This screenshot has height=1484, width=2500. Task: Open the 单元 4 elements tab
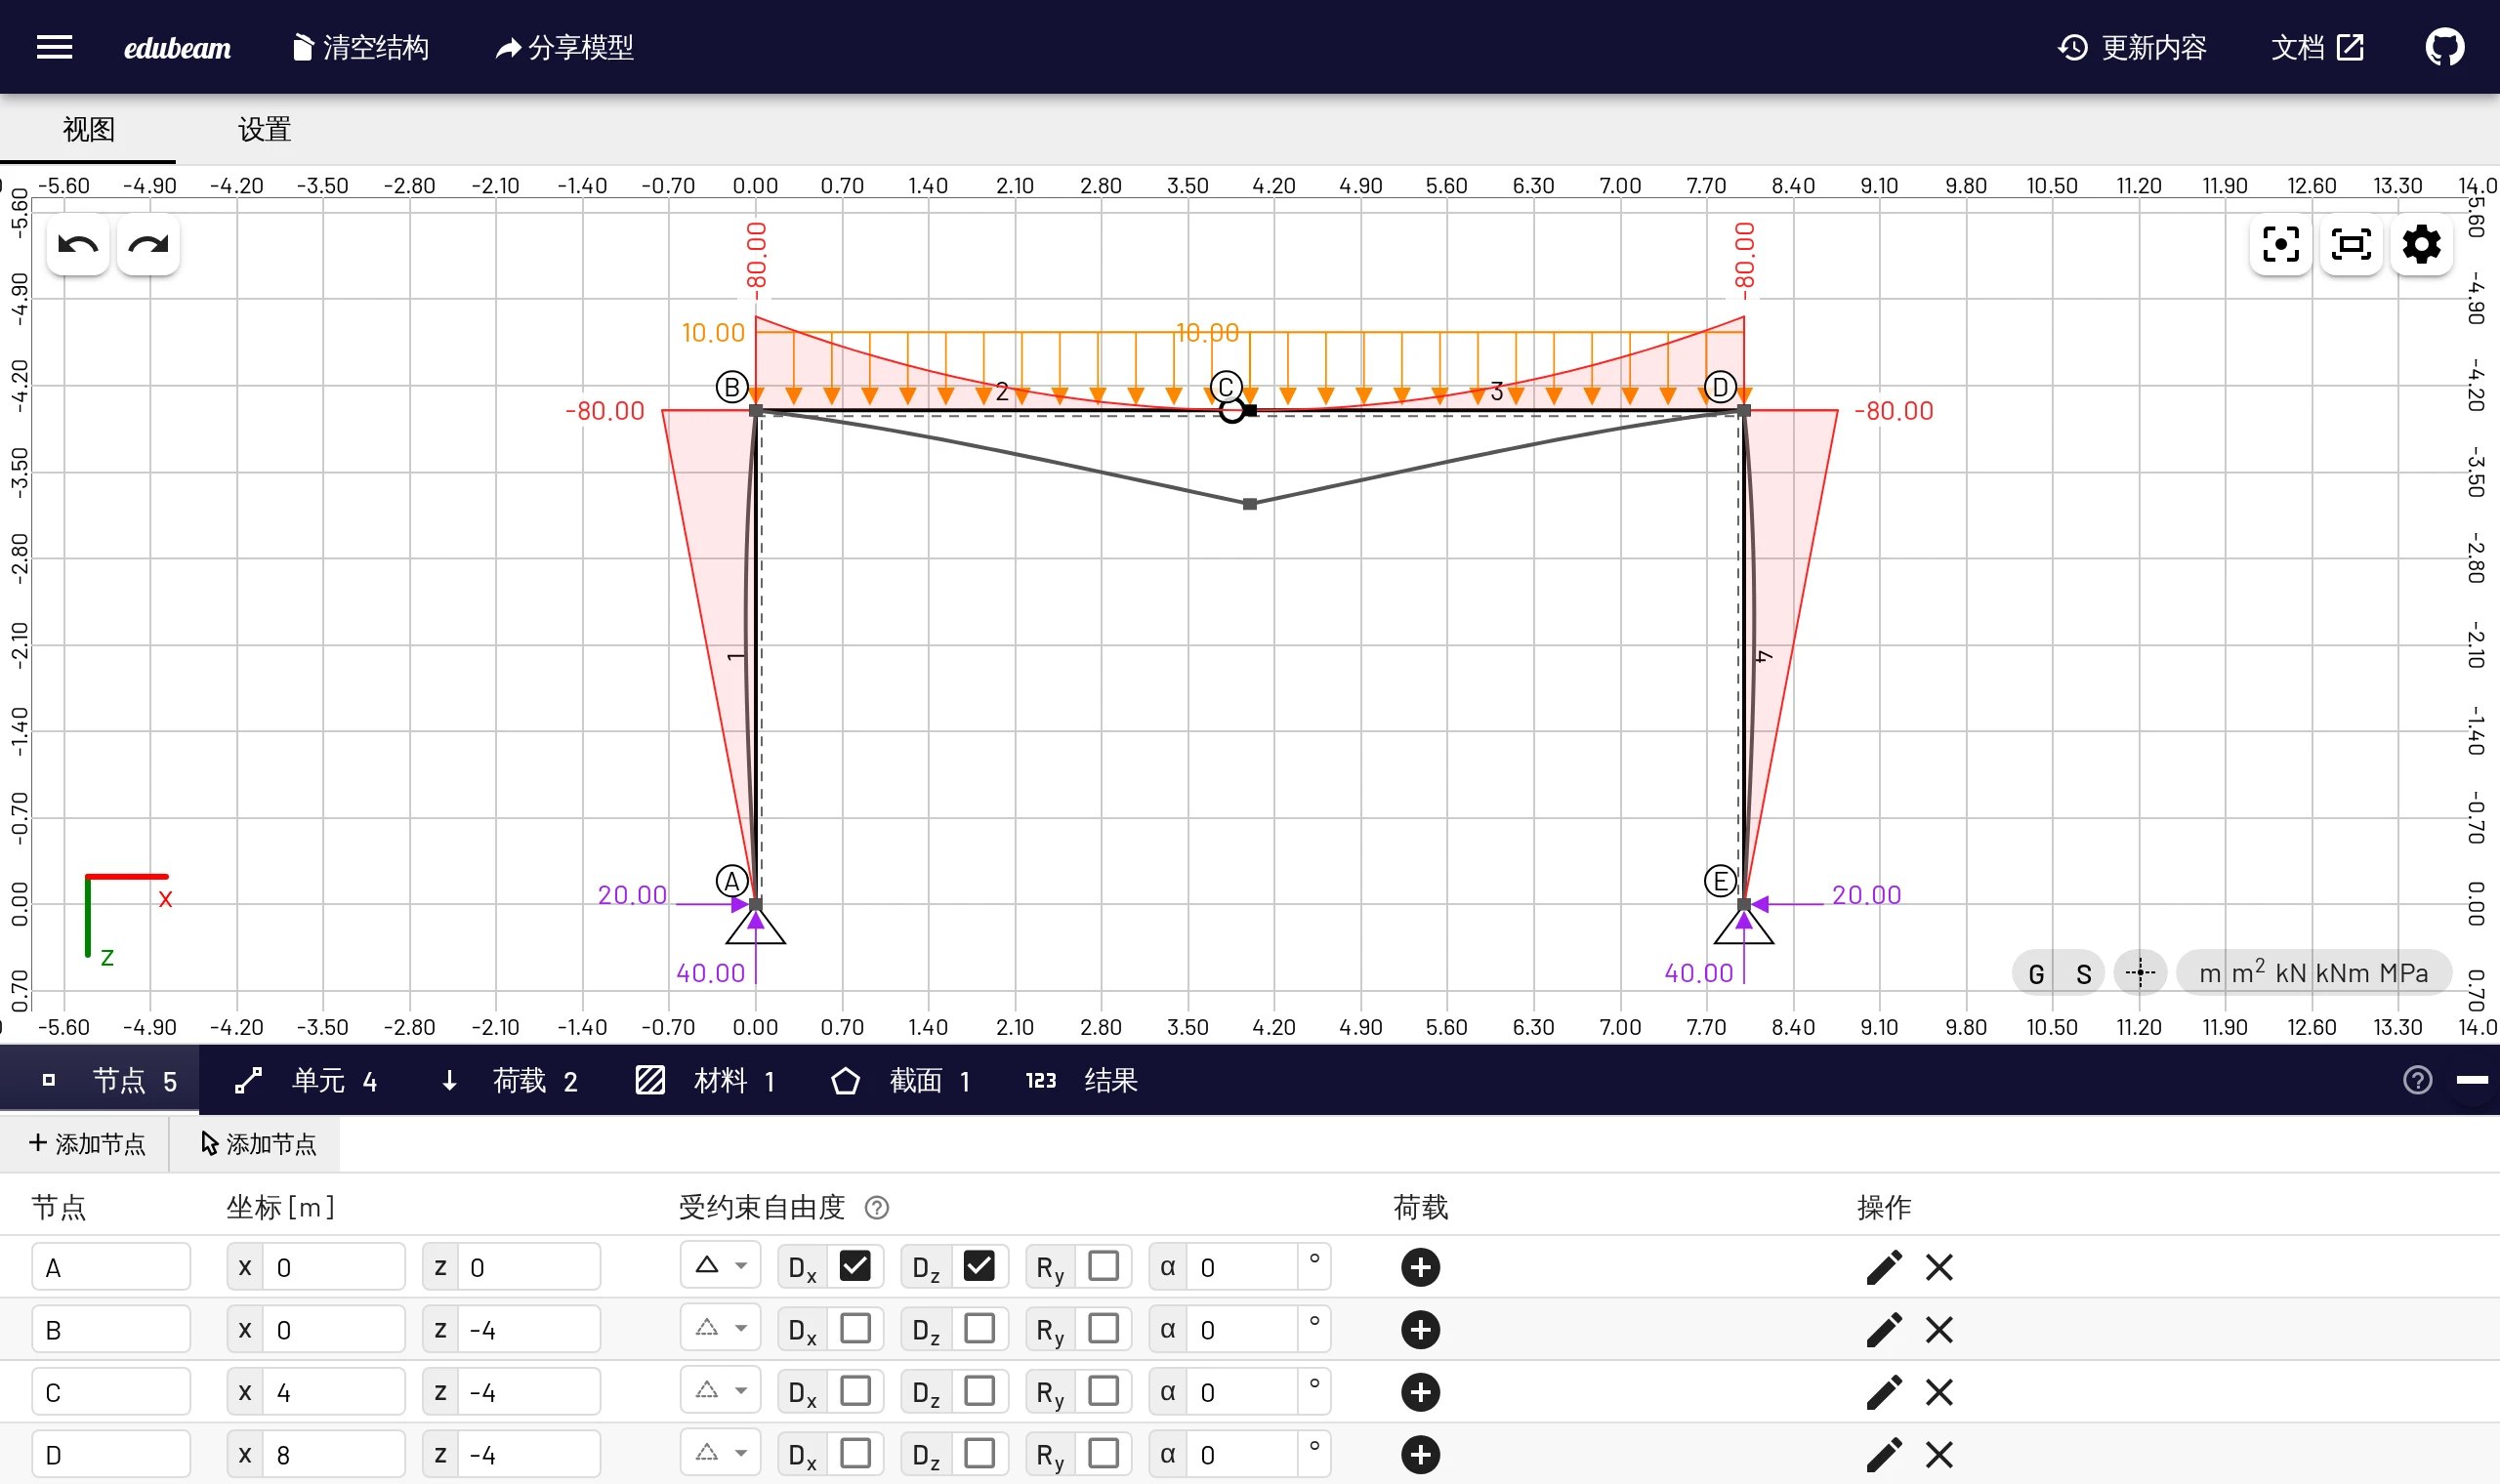pos(306,1080)
